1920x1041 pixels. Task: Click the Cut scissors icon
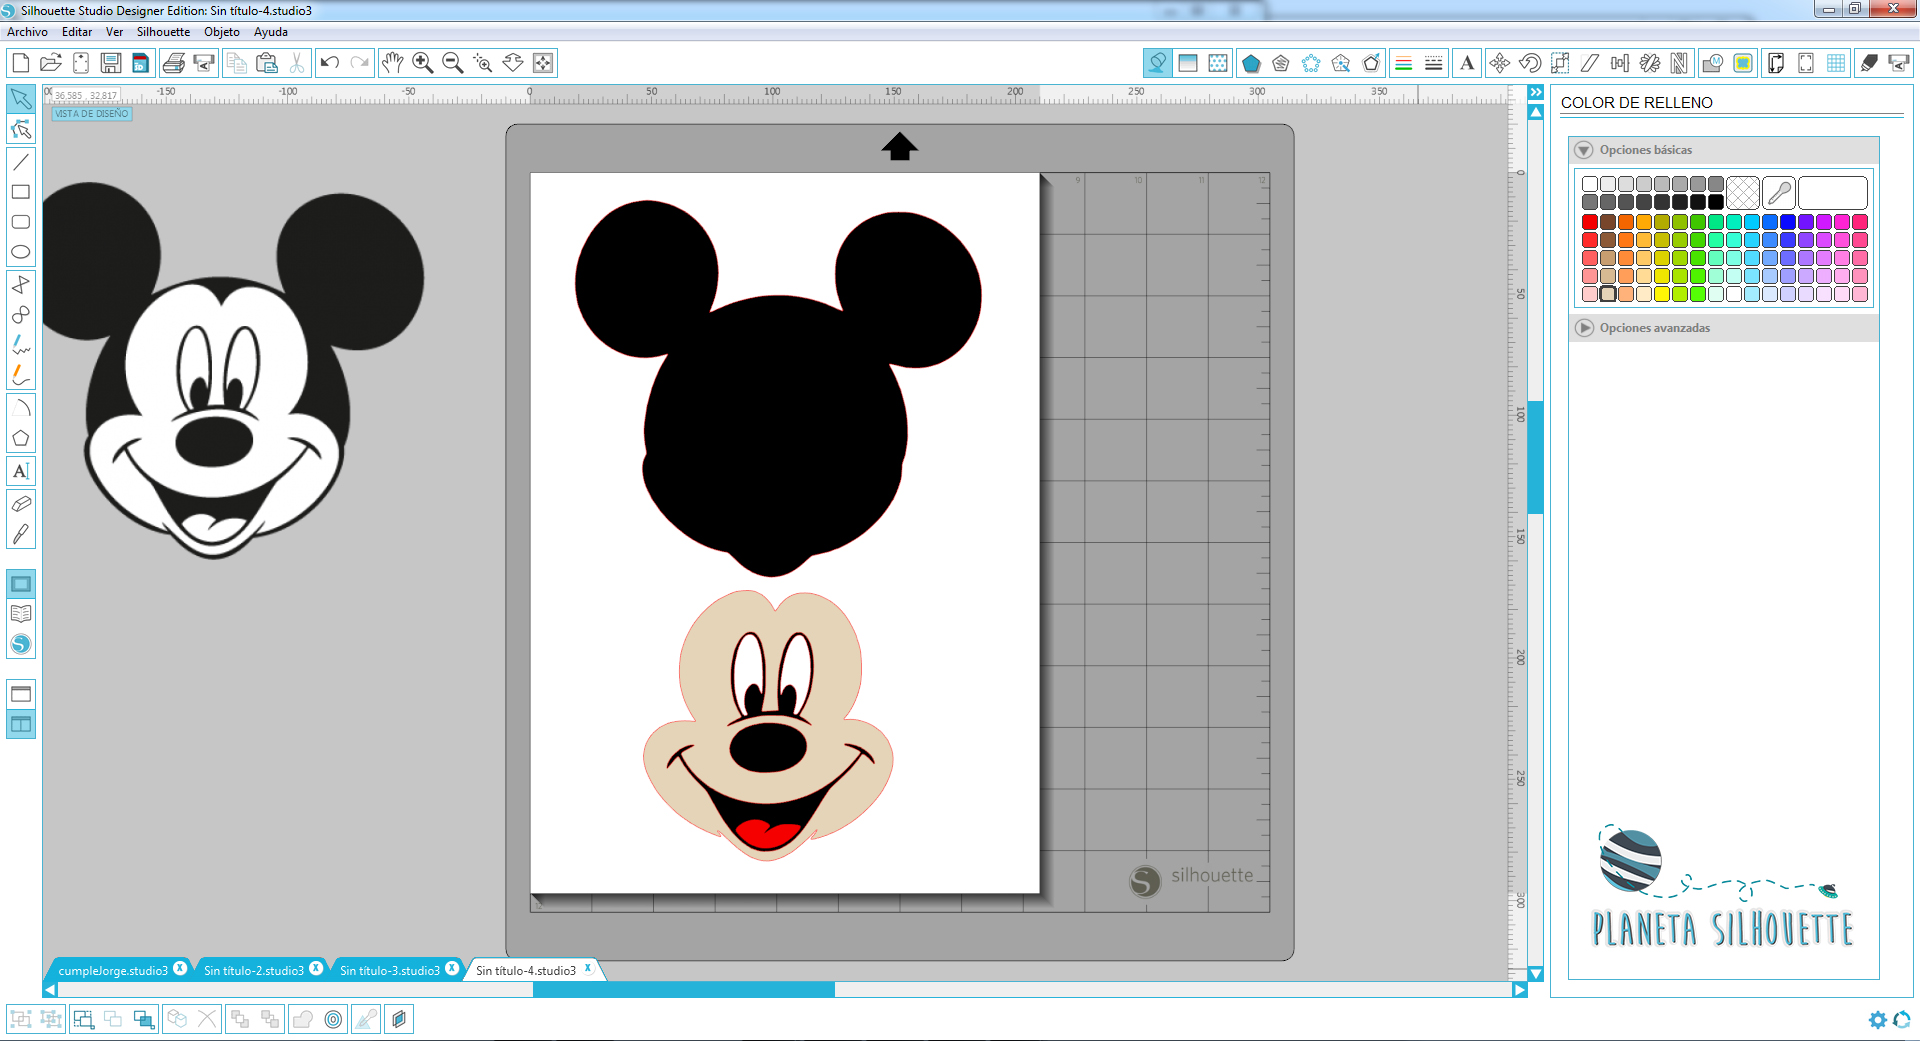point(297,63)
